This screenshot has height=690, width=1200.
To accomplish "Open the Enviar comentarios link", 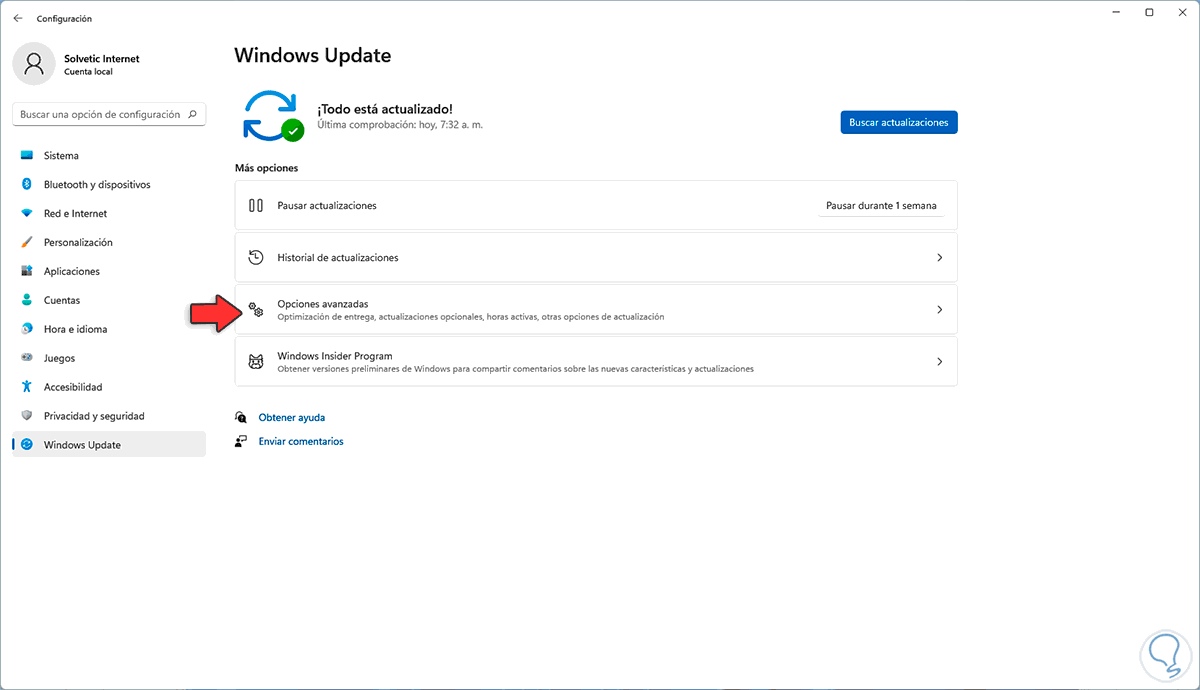I will click(x=301, y=442).
